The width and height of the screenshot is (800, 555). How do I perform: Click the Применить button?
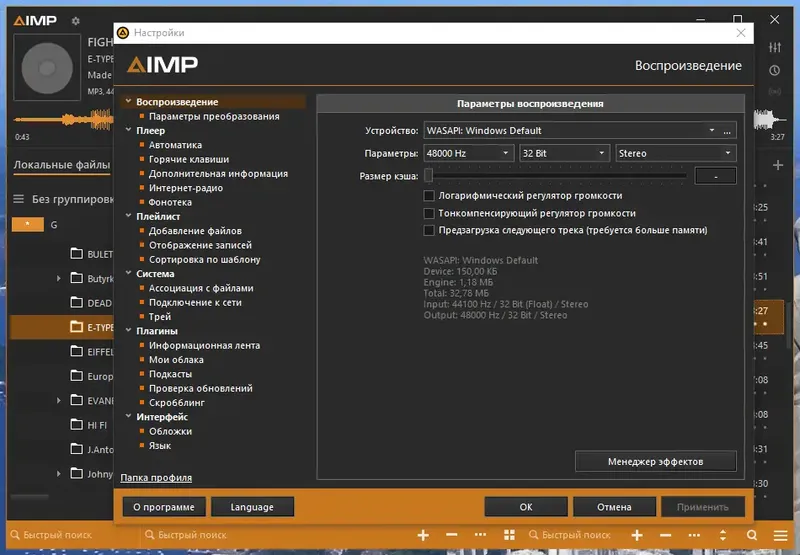(703, 507)
